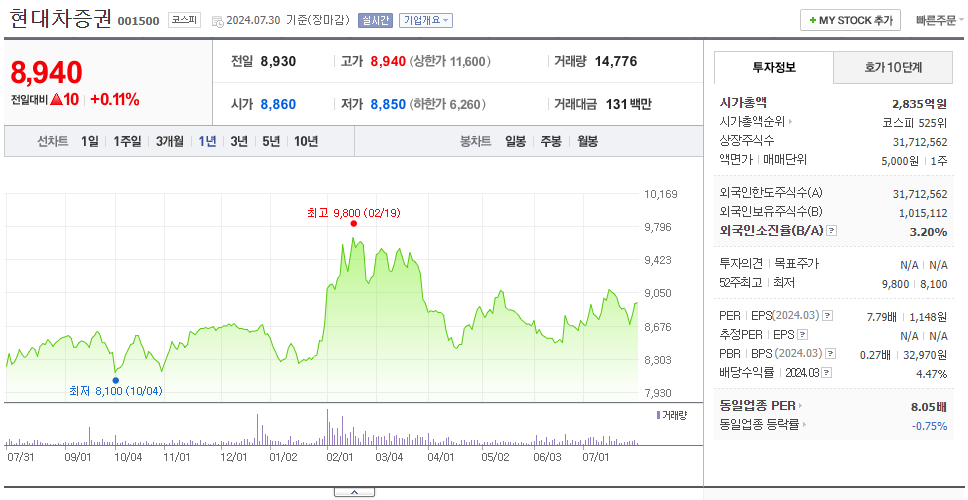Image resolution: width=968 pixels, height=500 pixels.
Task: Click the 최저 8,100 (10/04) chart label
Action: (x=115, y=391)
